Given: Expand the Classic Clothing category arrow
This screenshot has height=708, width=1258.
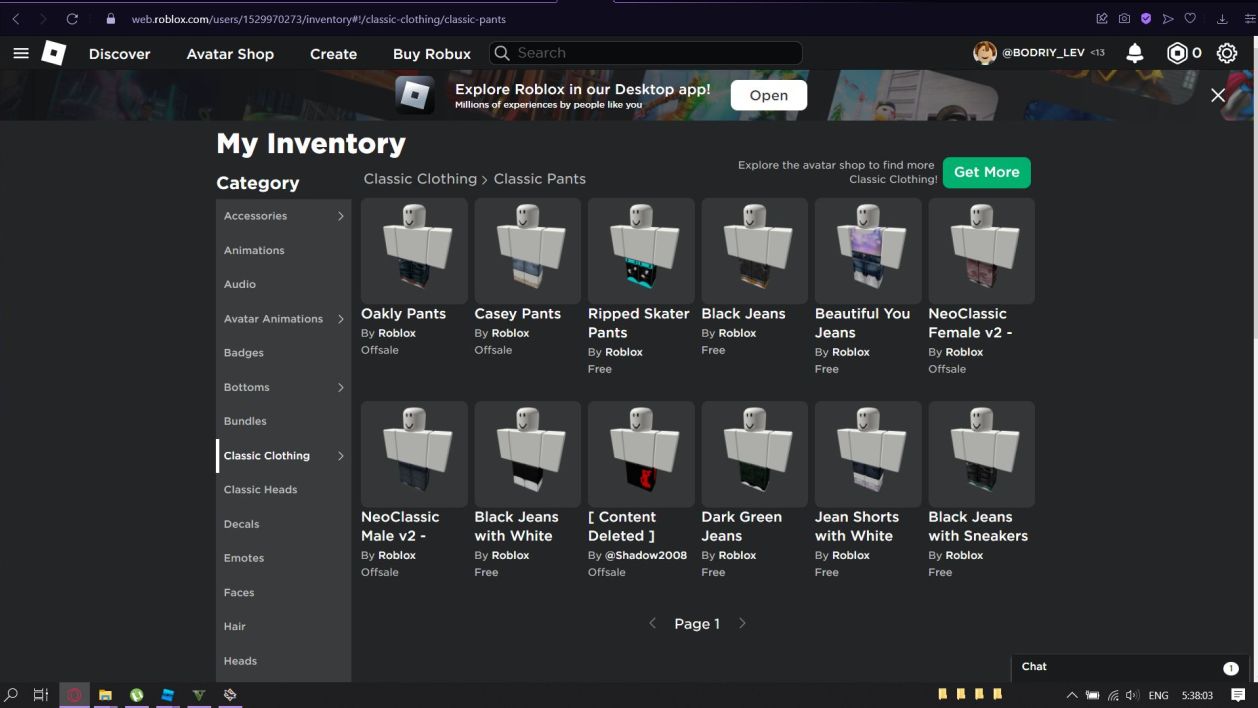Looking at the screenshot, I should 340,456.
